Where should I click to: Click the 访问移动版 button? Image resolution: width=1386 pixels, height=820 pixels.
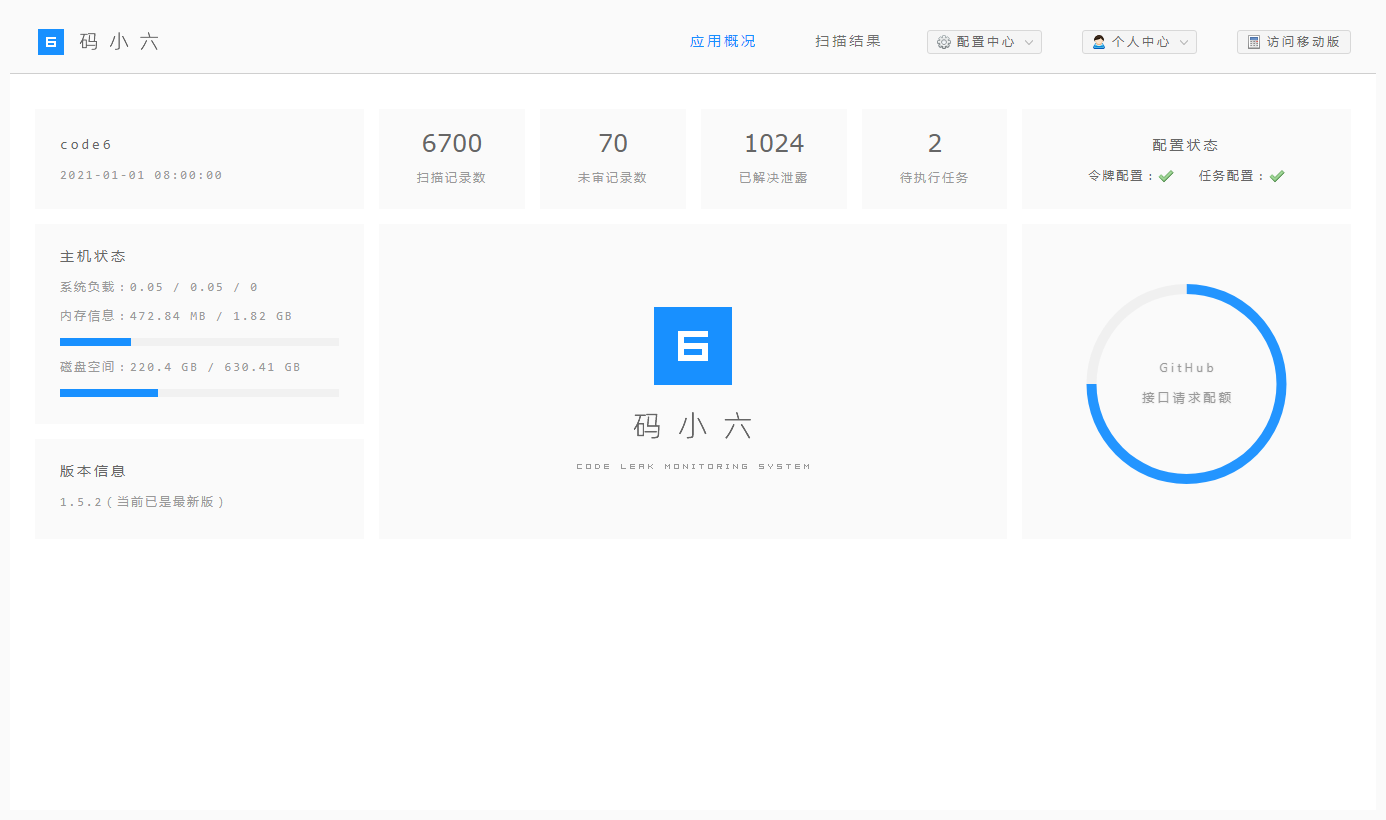pos(1294,42)
